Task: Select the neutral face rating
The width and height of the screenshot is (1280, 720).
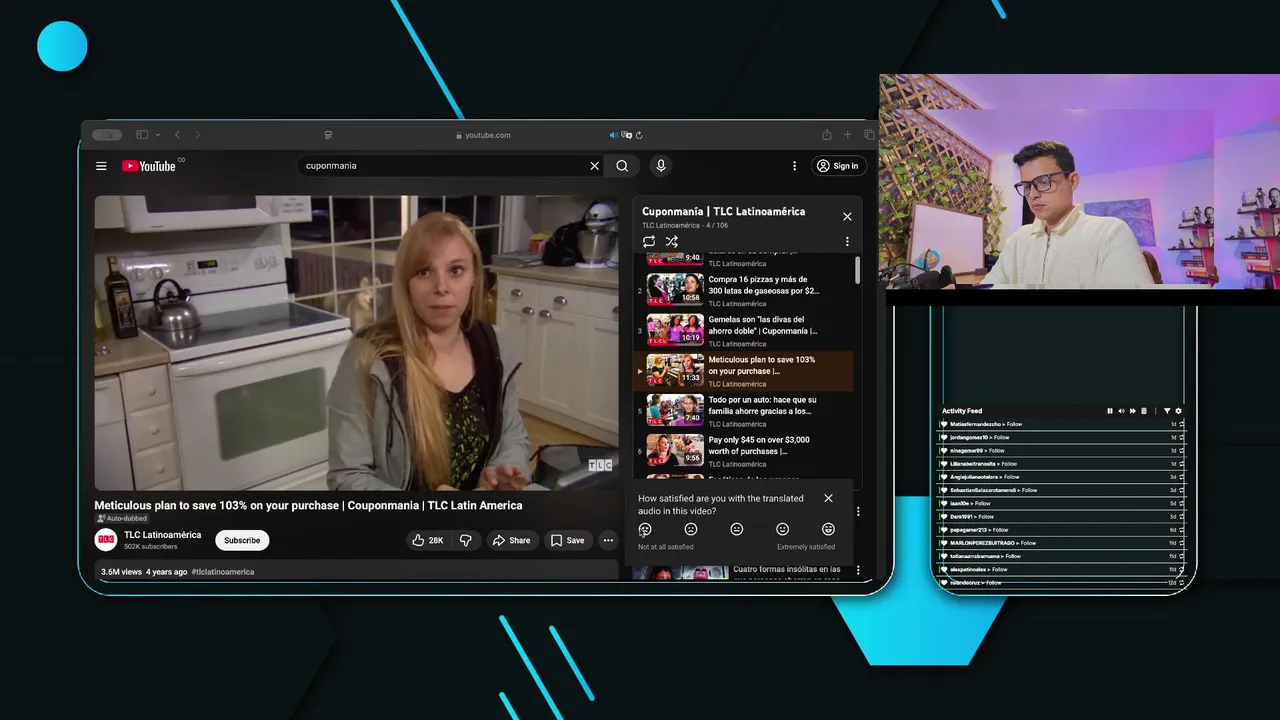Action: 737,529
